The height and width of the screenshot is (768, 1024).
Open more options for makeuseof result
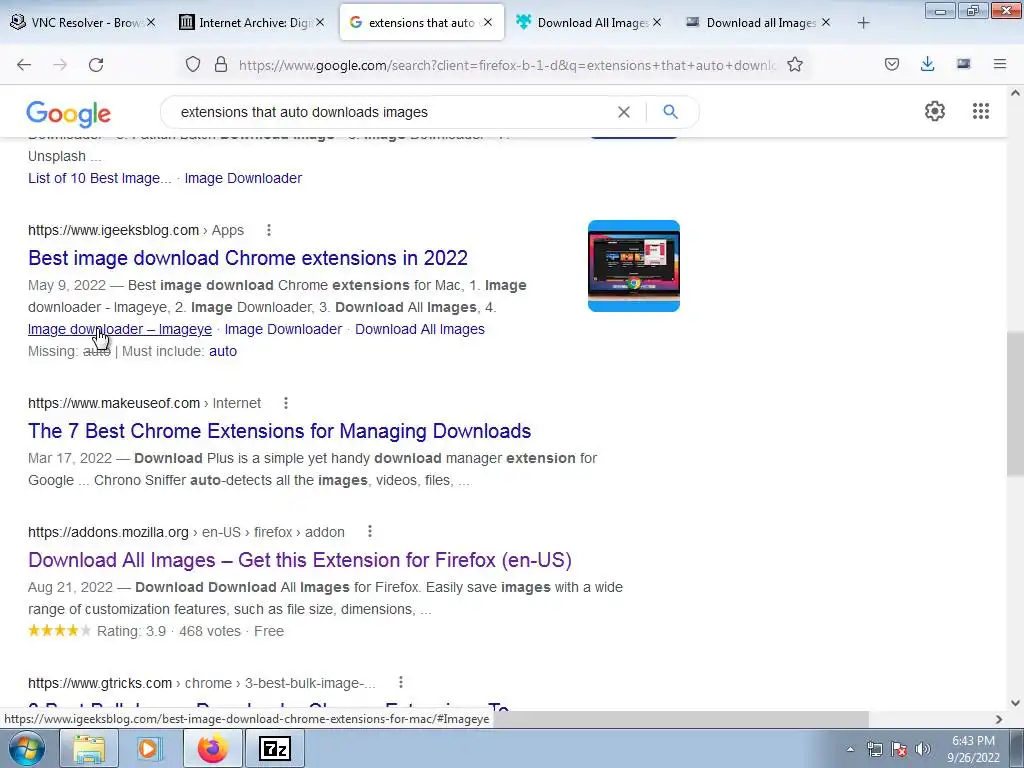(x=285, y=403)
